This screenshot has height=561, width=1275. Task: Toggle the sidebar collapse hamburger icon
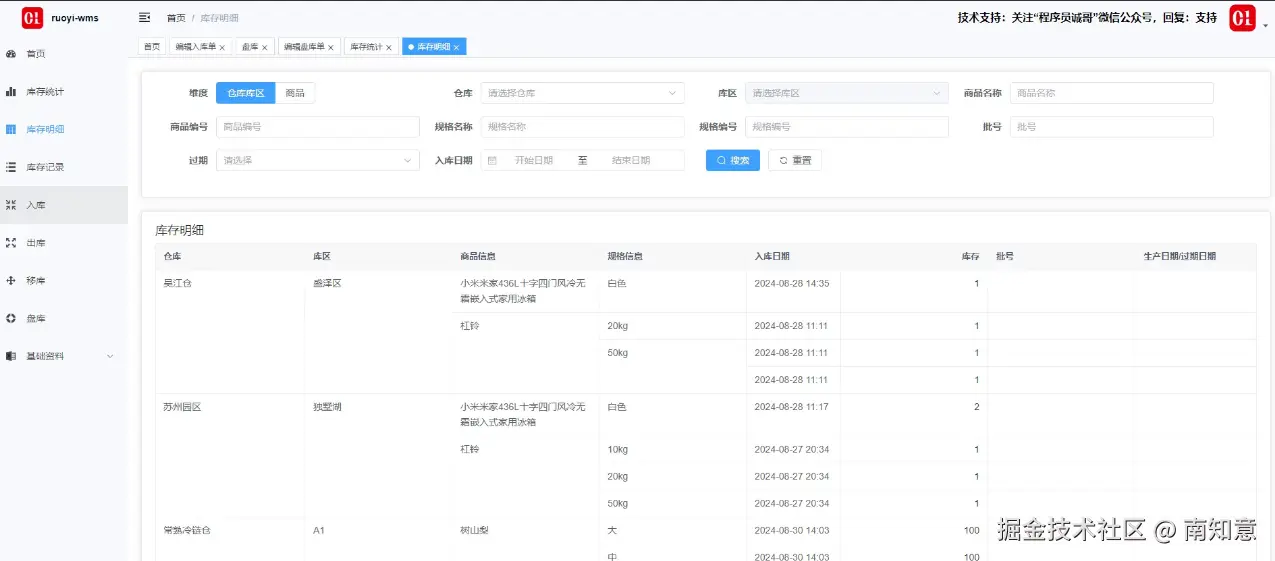click(145, 17)
